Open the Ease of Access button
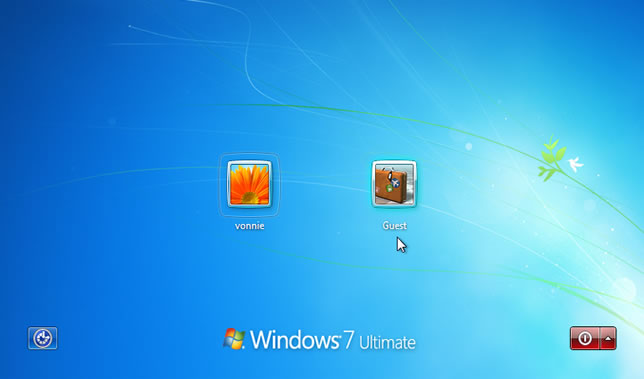The height and width of the screenshot is (379, 644). (x=43, y=338)
